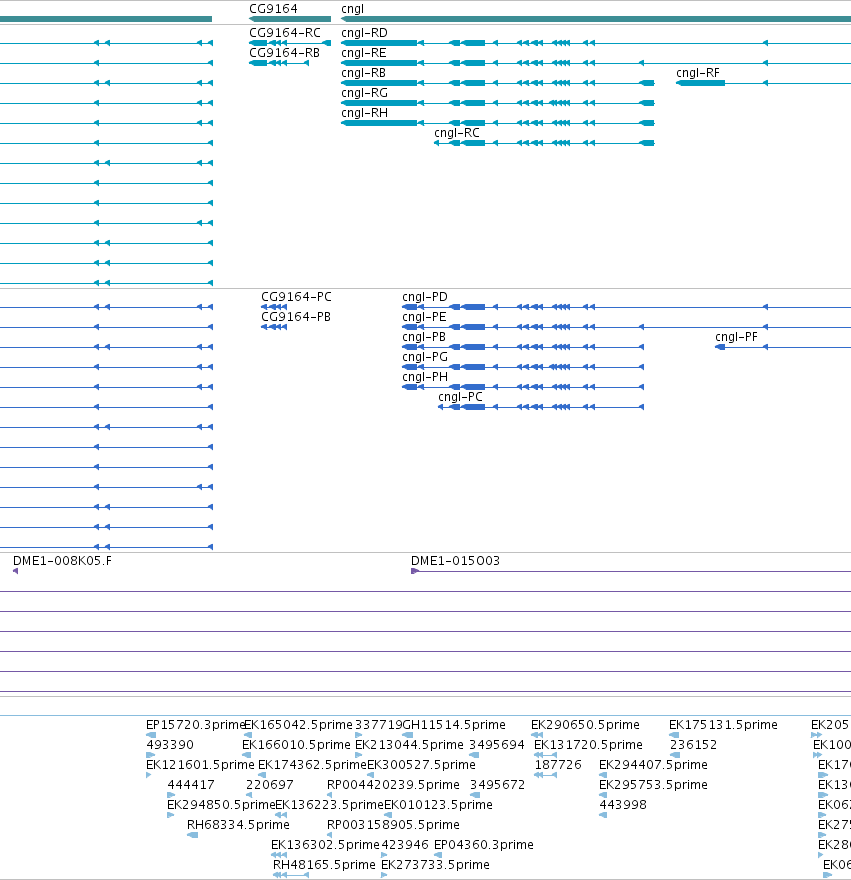
Task: Select the cngl-RE transcript label
Action: [364, 53]
